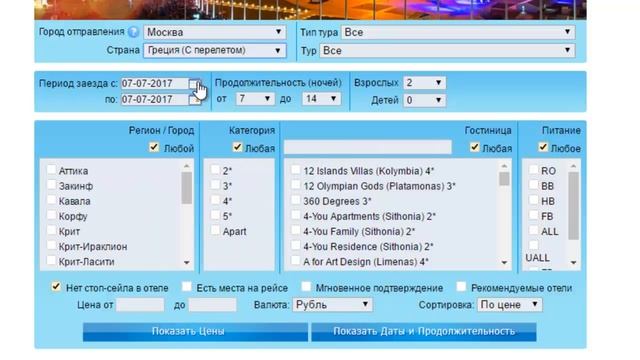Click the Период заезда с date field
640x360 pixels.
155,84
